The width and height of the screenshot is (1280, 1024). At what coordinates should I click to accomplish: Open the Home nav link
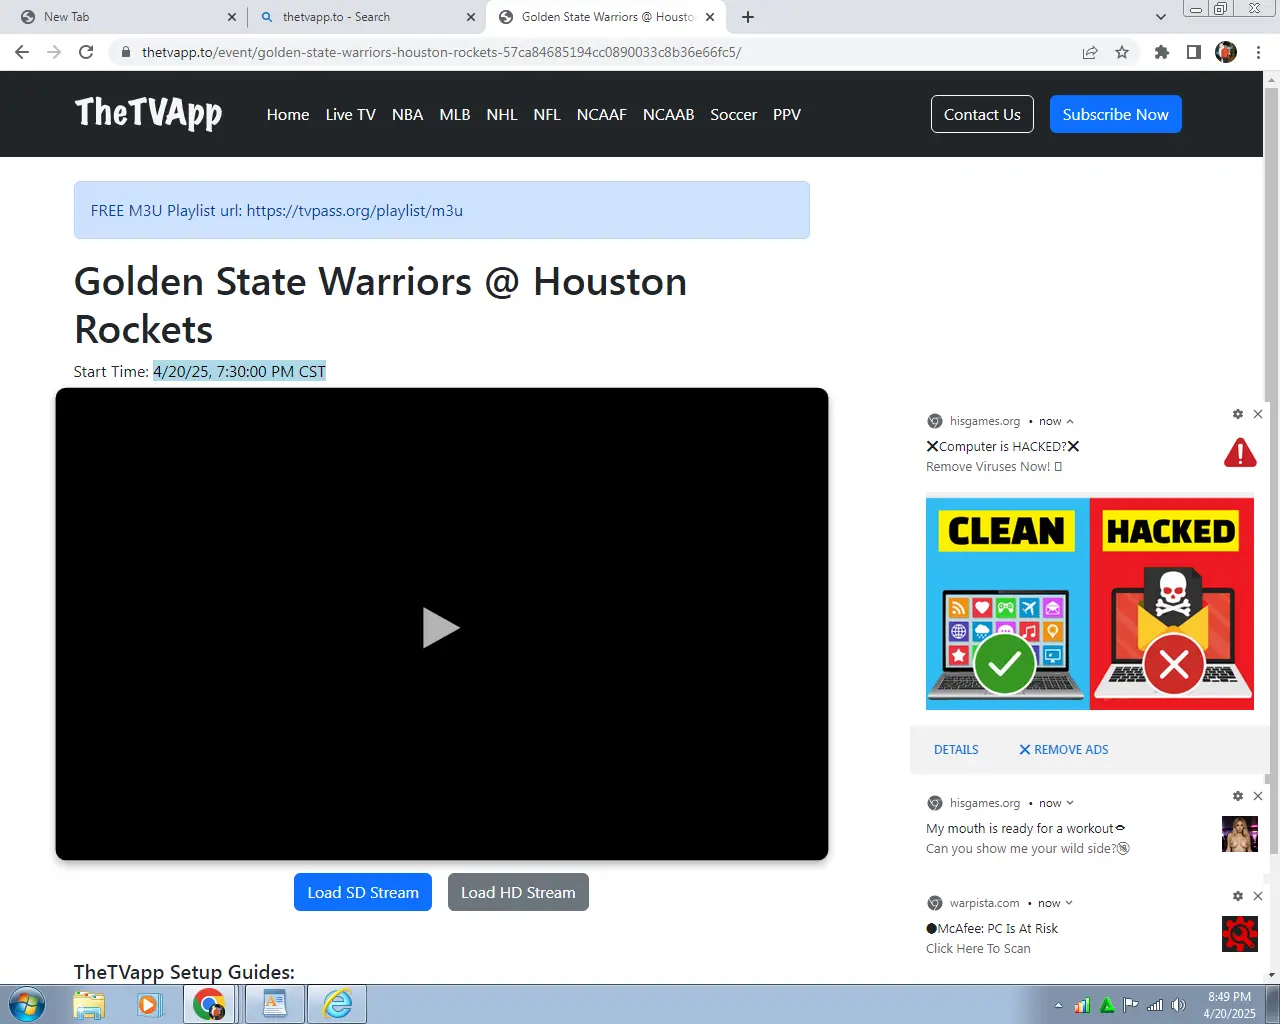coord(288,114)
